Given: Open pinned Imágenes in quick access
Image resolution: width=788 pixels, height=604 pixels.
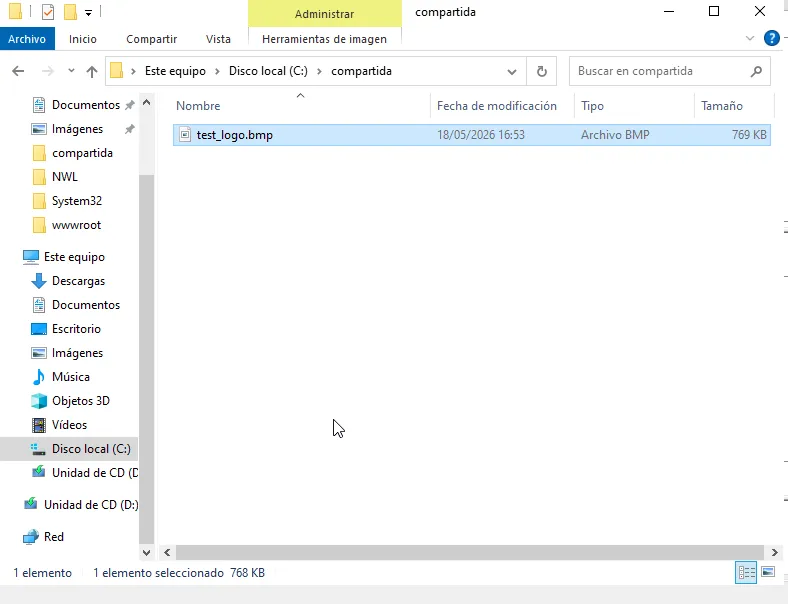Looking at the screenshot, I should pyautogui.click(x=77, y=129).
